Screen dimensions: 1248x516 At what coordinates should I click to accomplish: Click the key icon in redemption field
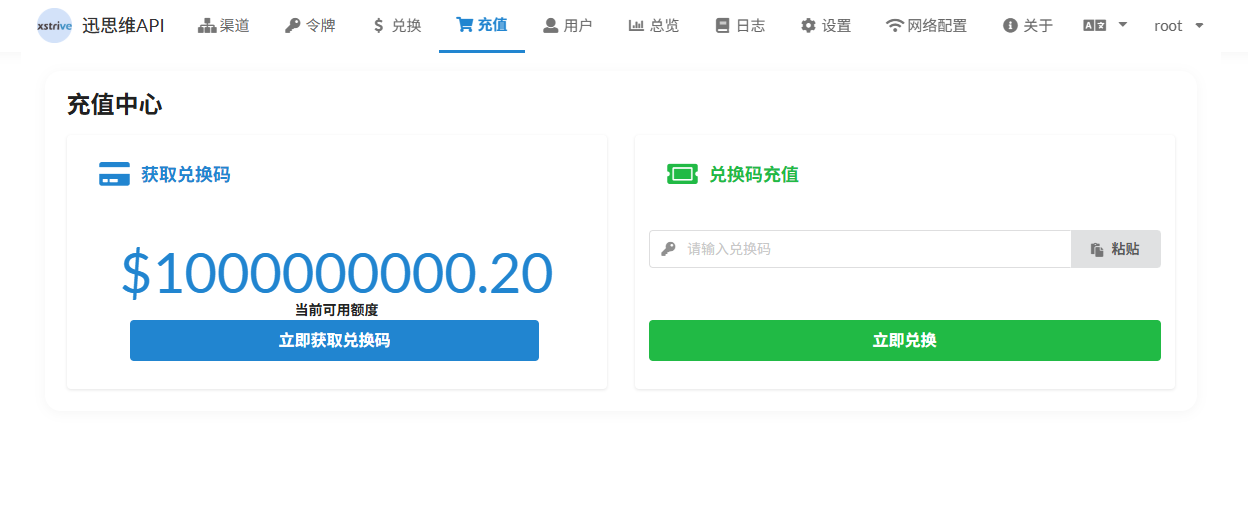[x=668, y=249]
